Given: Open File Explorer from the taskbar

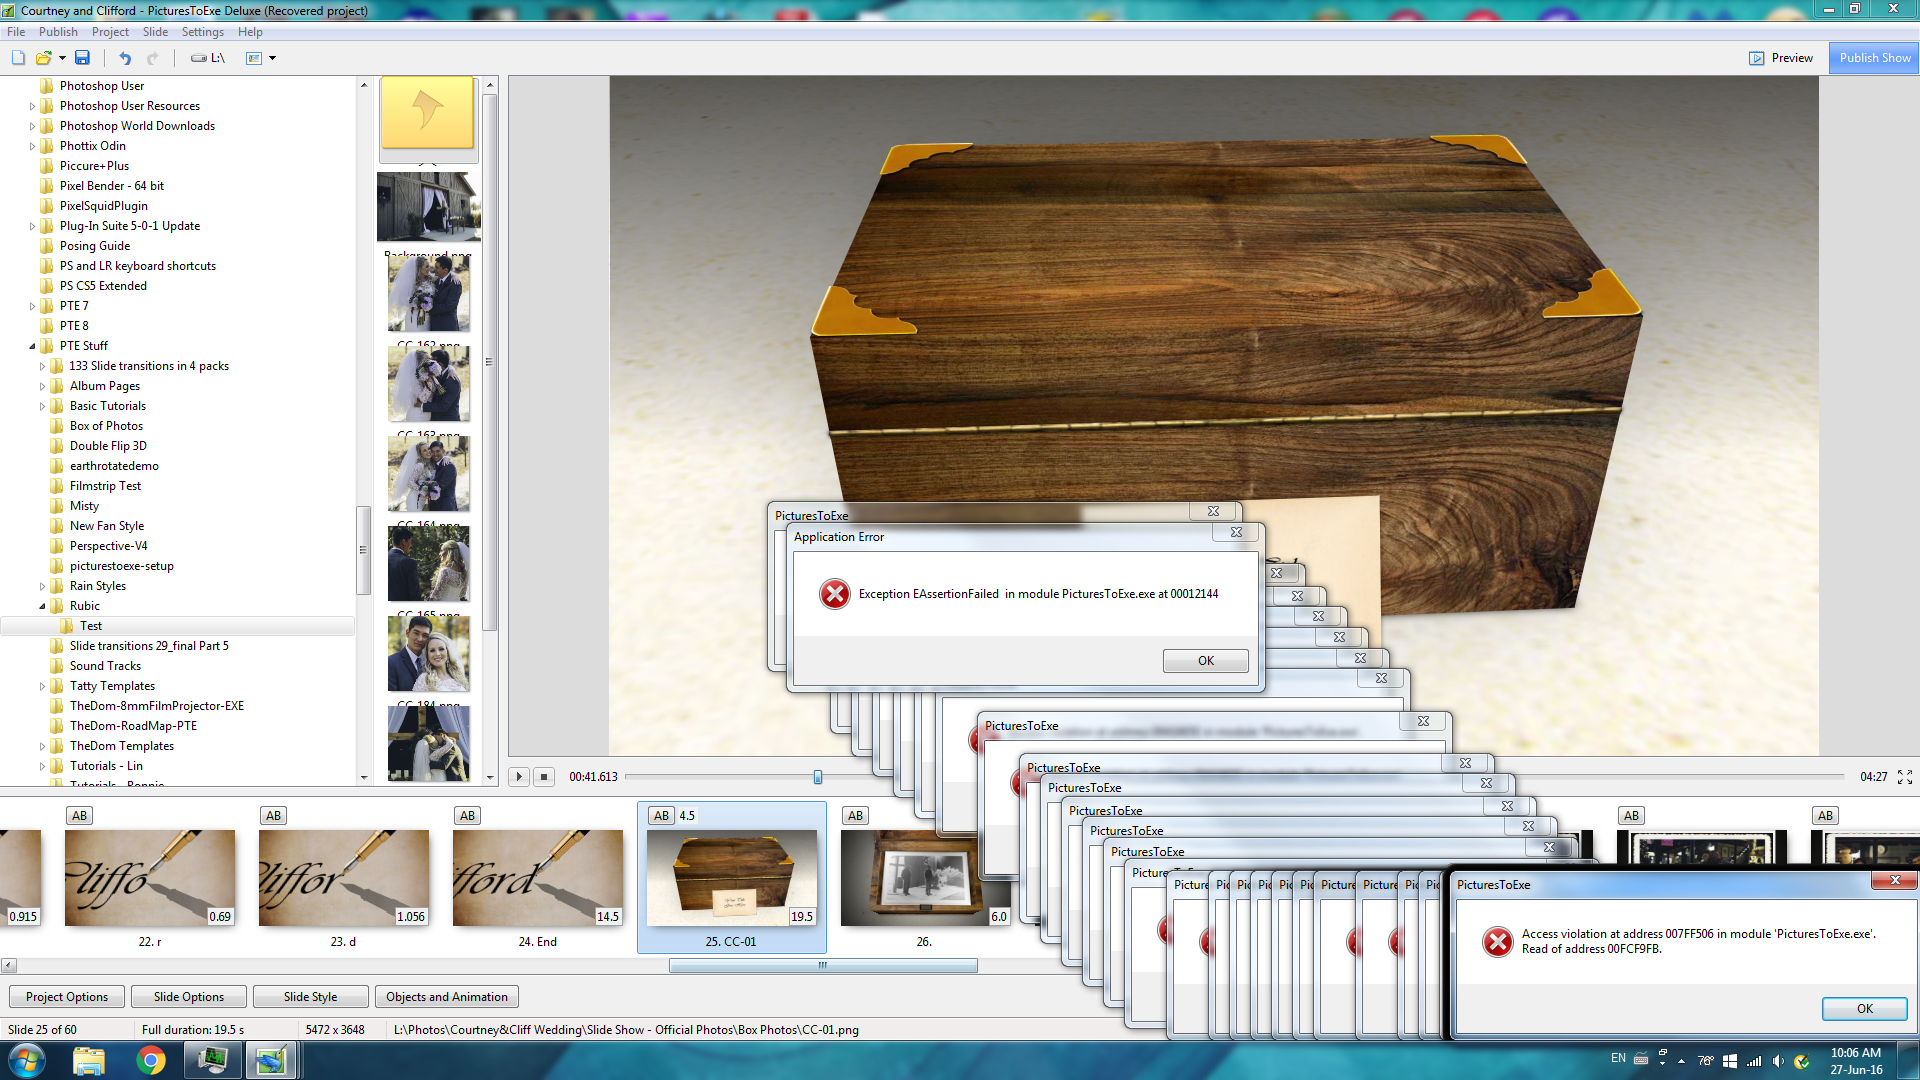Looking at the screenshot, I should pos(89,1060).
